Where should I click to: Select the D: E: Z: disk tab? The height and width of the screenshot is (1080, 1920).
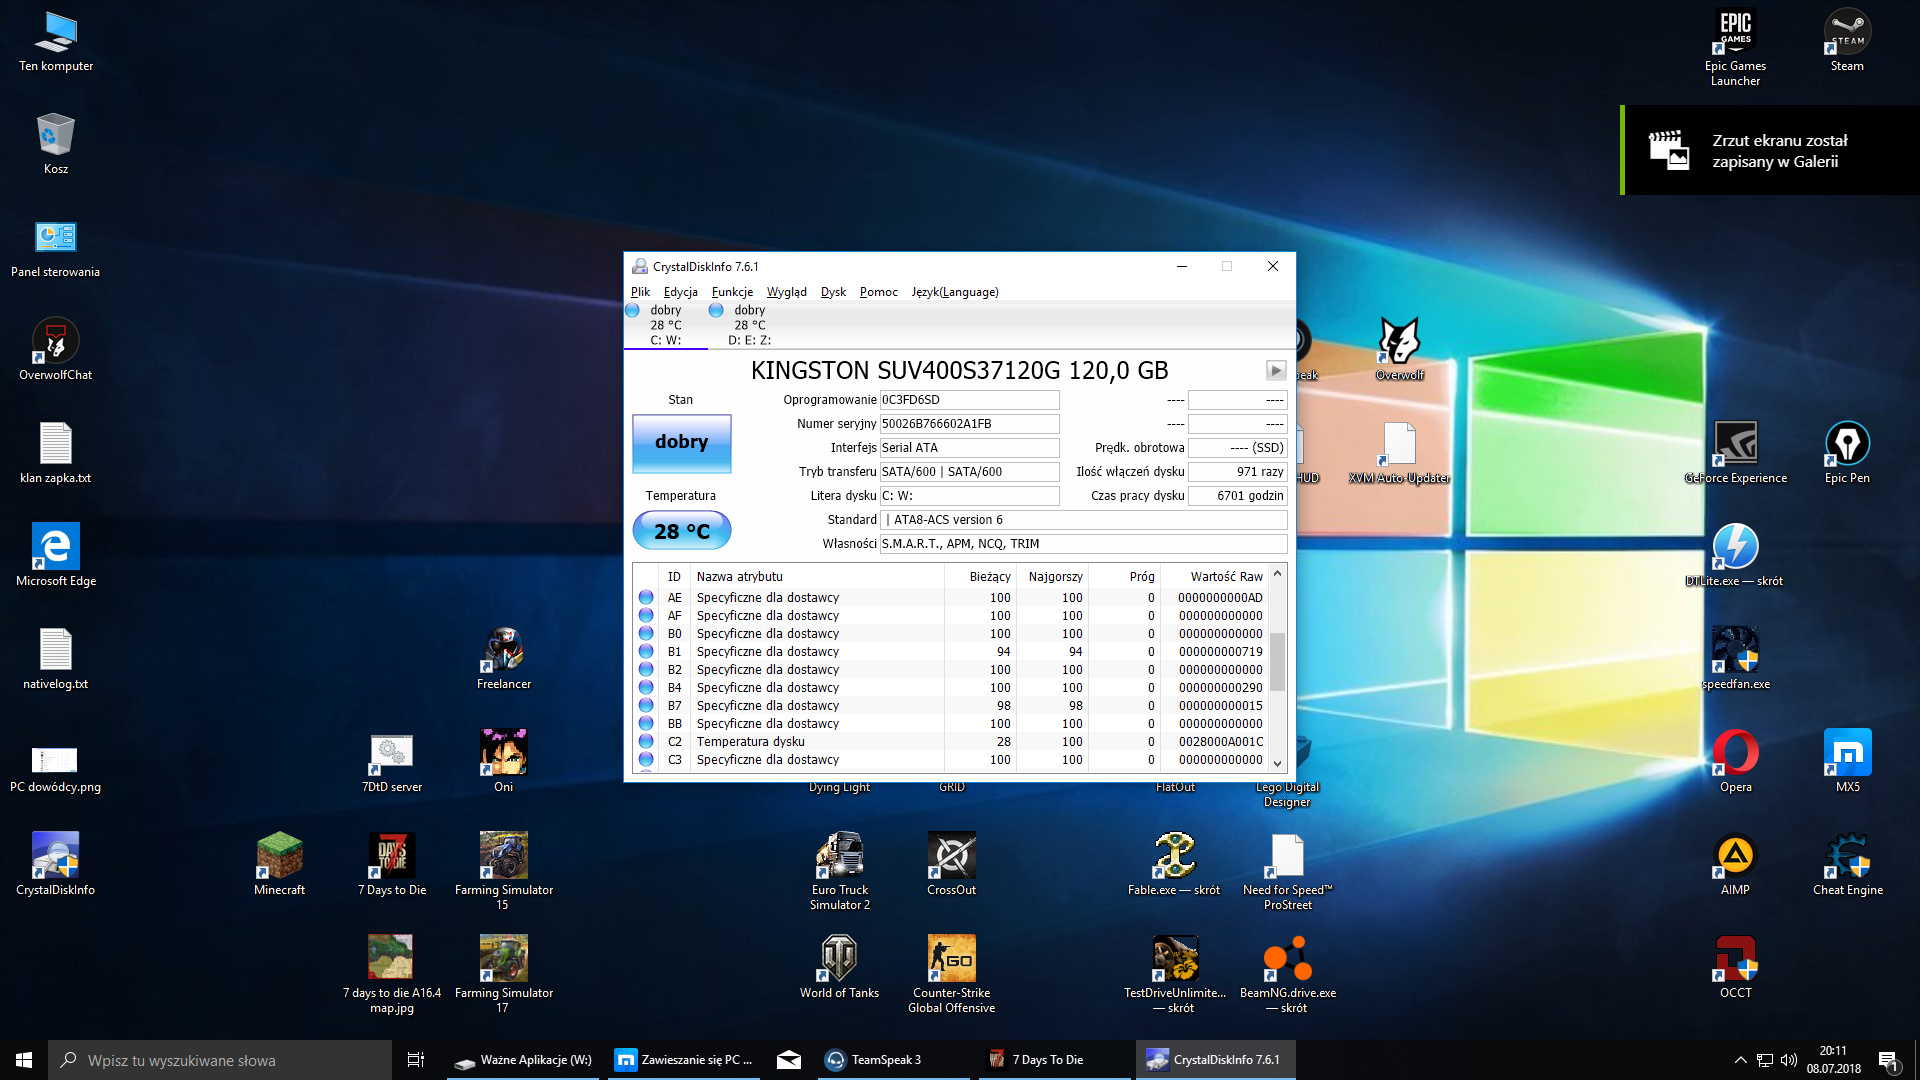tap(749, 325)
